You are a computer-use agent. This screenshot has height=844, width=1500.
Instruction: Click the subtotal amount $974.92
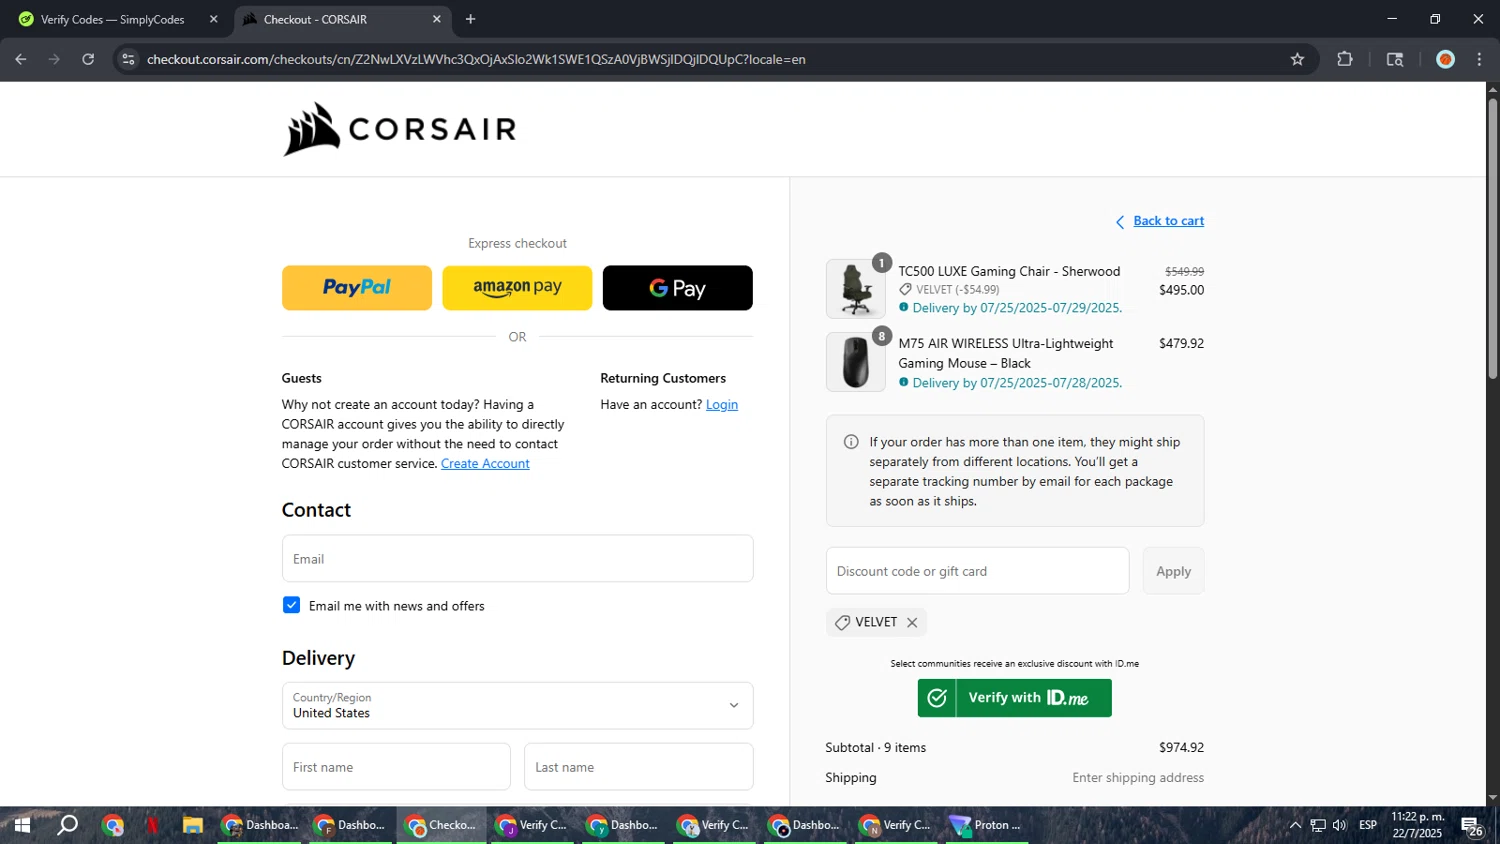coord(1181,748)
